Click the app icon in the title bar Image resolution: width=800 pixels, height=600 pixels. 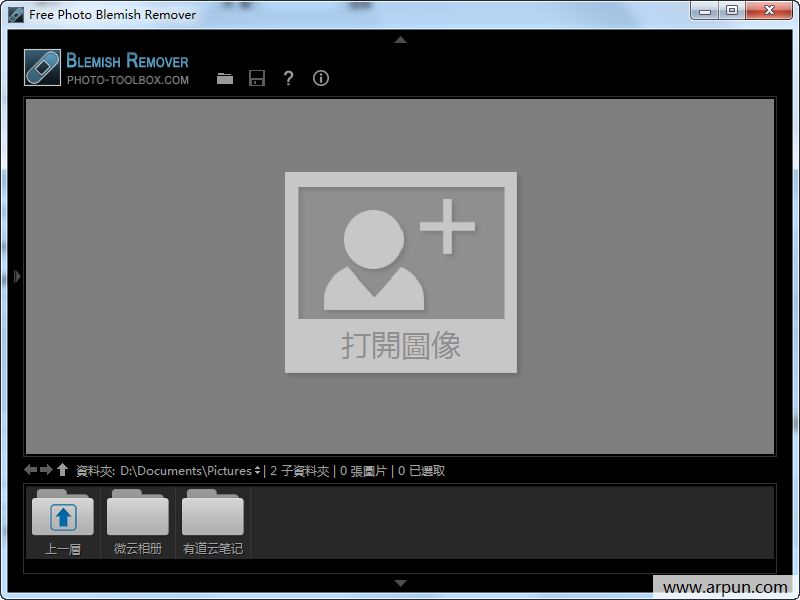15,14
